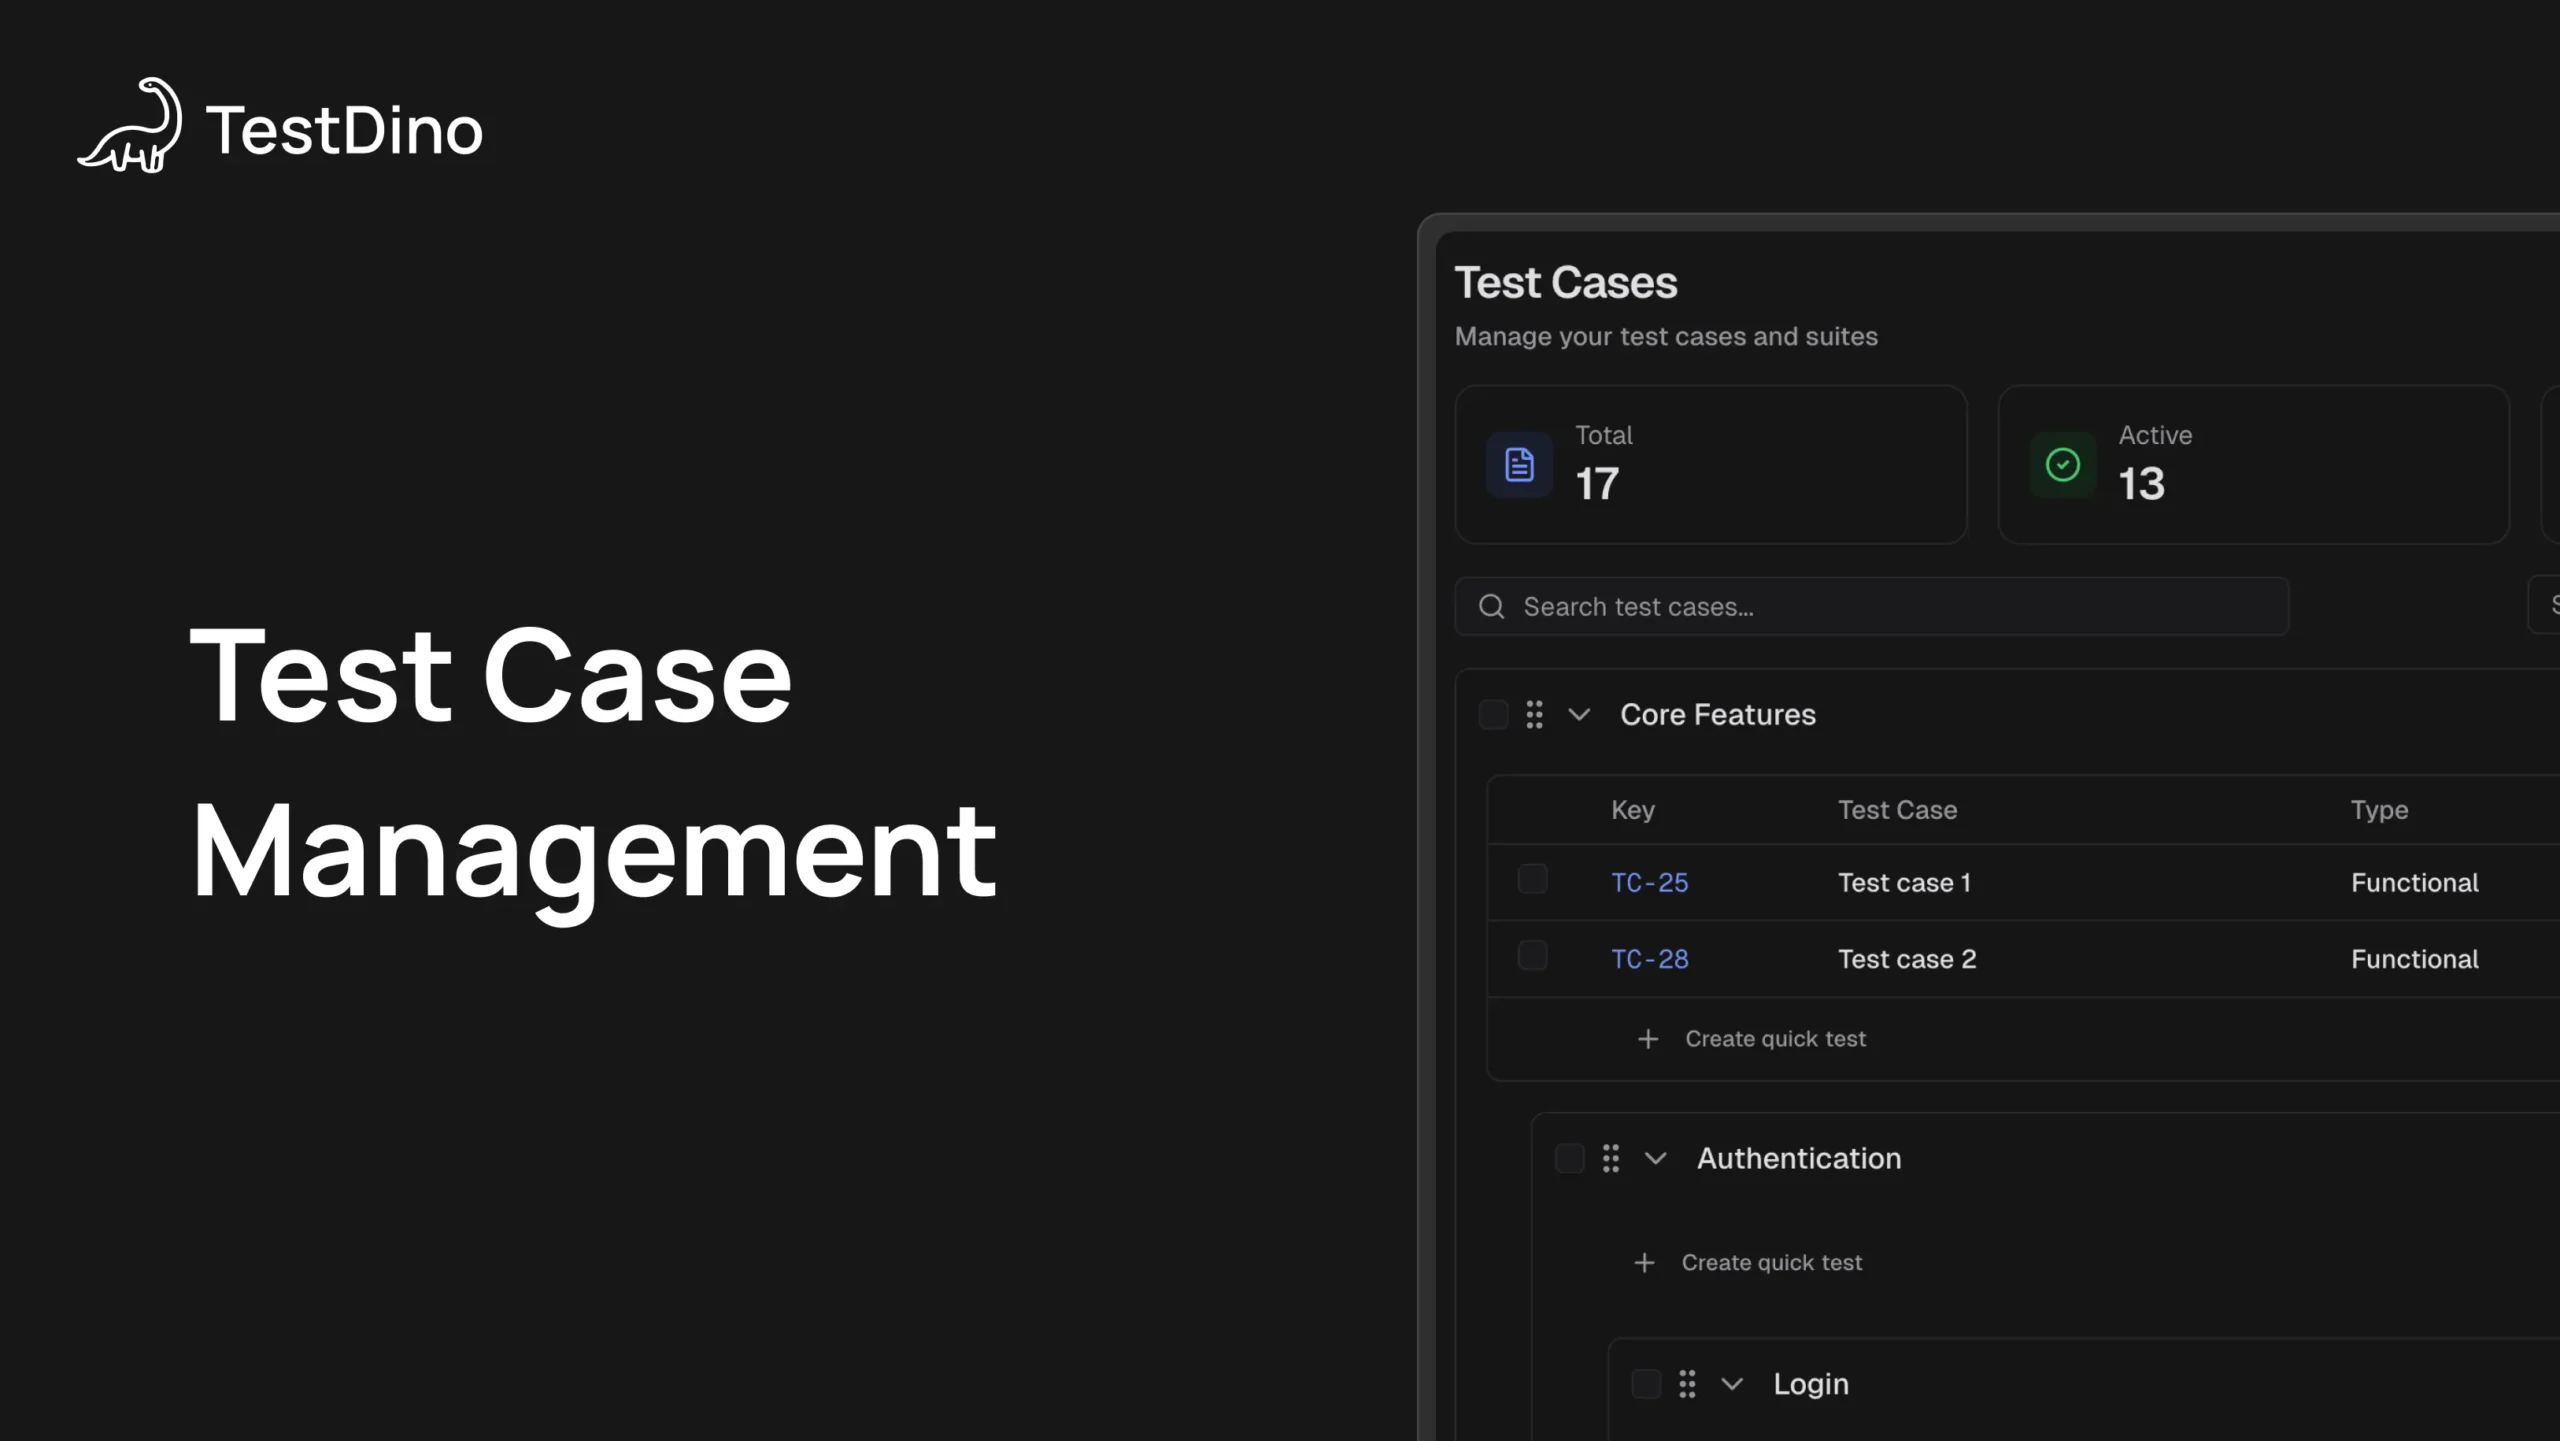This screenshot has height=1441, width=2560.
Task: Click the search magnifier icon
Action: [1491, 607]
